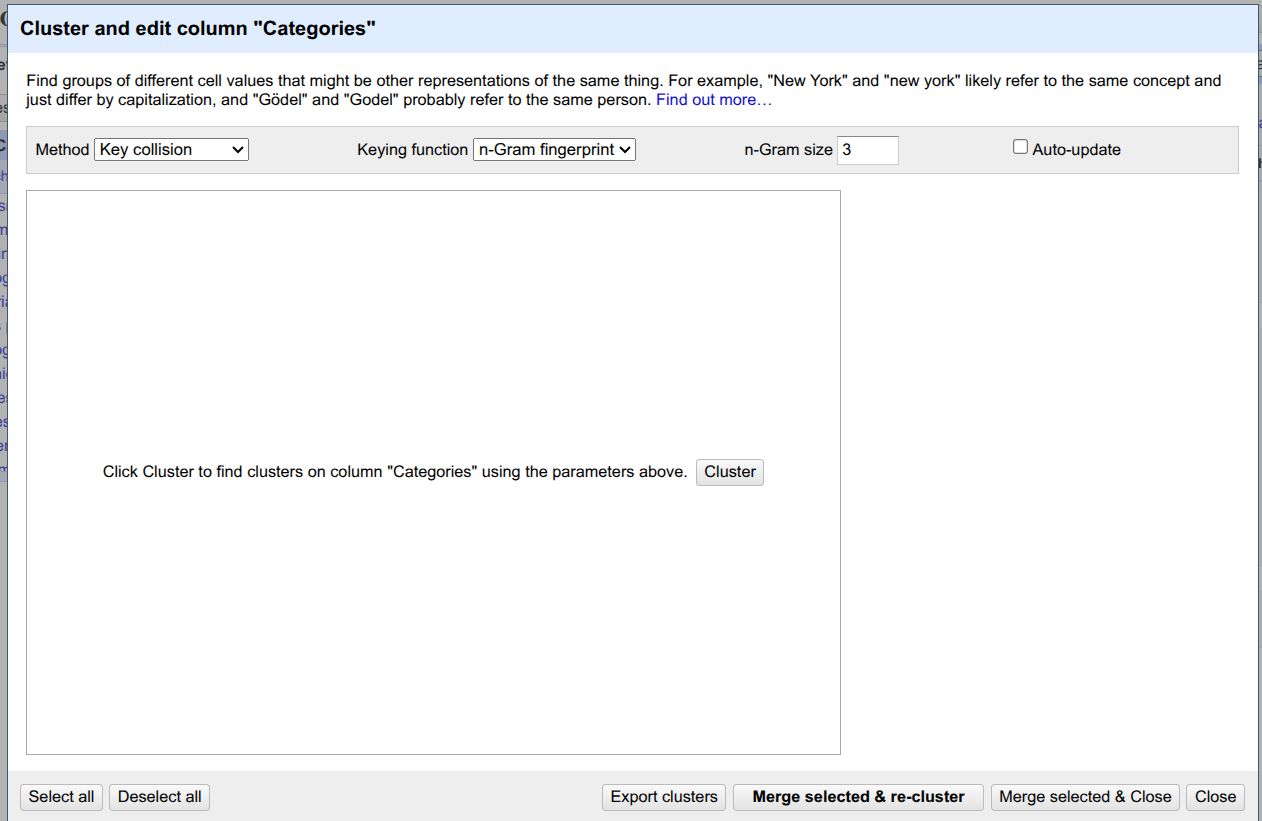The image size is (1262, 821).
Task: Enable the Auto-update checkbox
Action: click(x=1020, y=147)
